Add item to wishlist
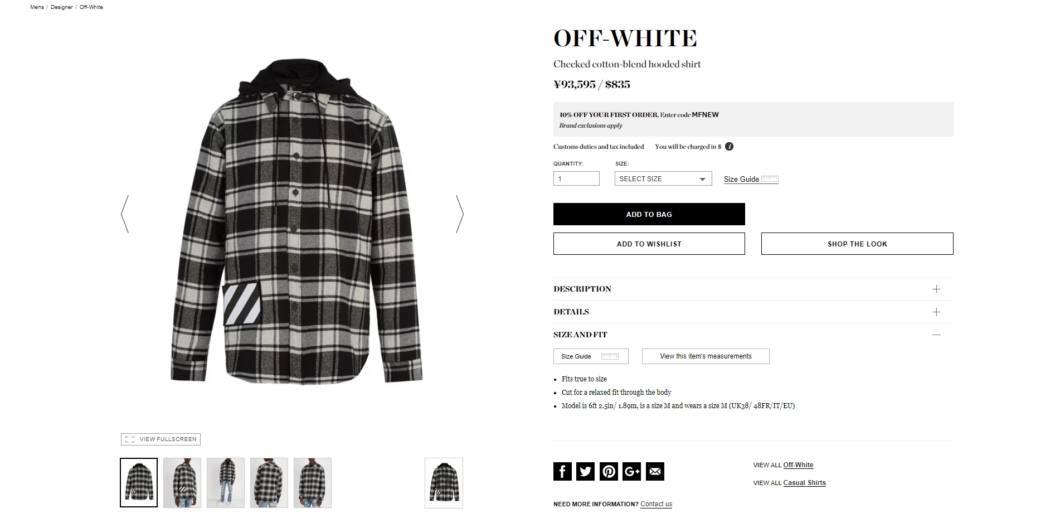Image resolution: width=1060 pixels, height=518 pixels. 648,243
